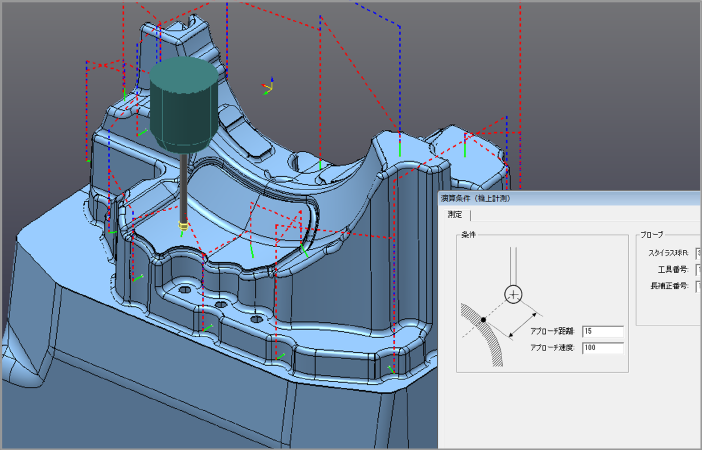Click the スタイラス球R label
The width and height of the screenshot is (702, 450).
(668, 253)
